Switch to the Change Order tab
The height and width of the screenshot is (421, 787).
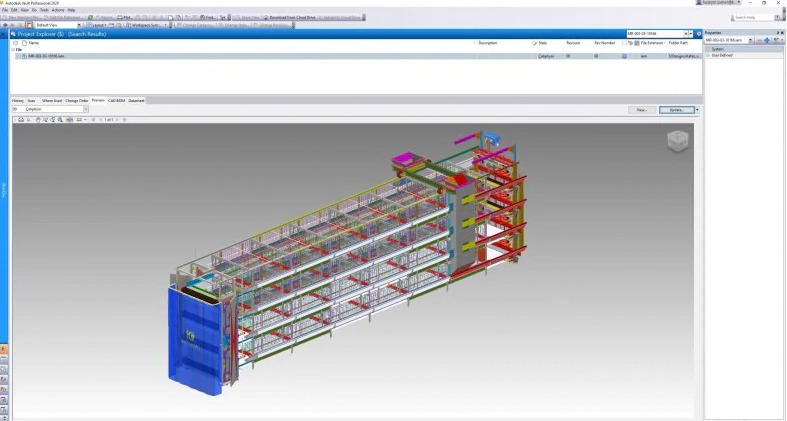[77, 101]
